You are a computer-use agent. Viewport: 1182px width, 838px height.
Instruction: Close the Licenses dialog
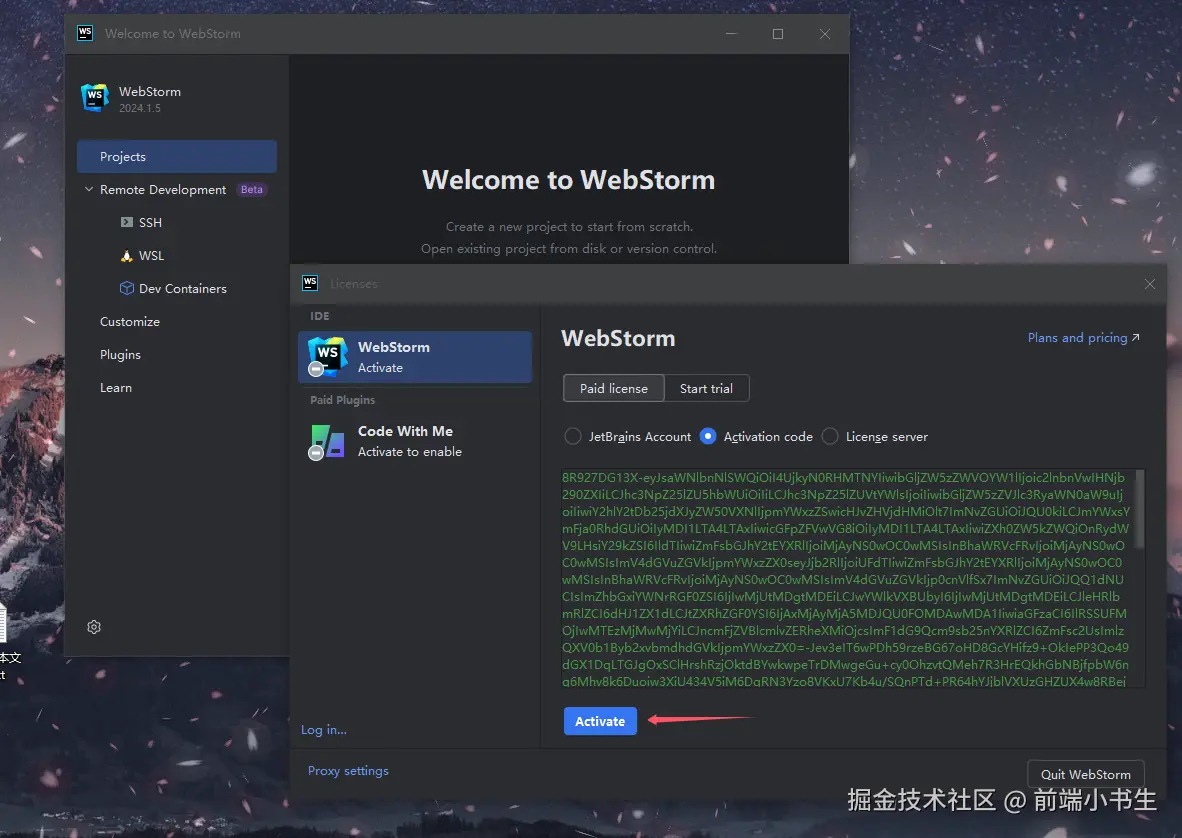click(x=1150, y=284)
